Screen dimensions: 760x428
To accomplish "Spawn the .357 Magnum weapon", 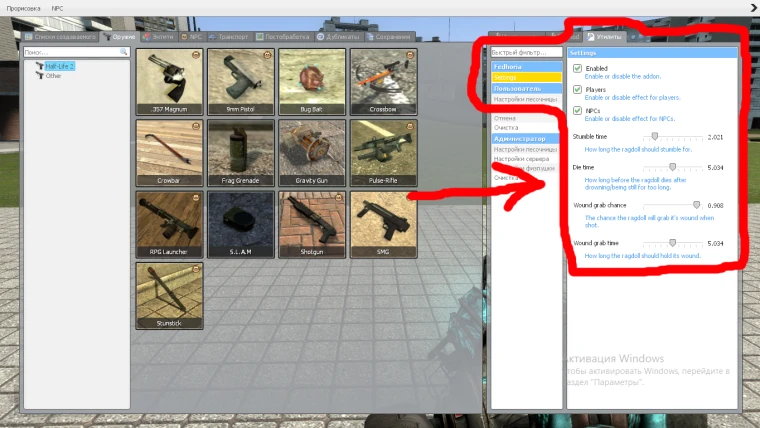I will (169, 82).
